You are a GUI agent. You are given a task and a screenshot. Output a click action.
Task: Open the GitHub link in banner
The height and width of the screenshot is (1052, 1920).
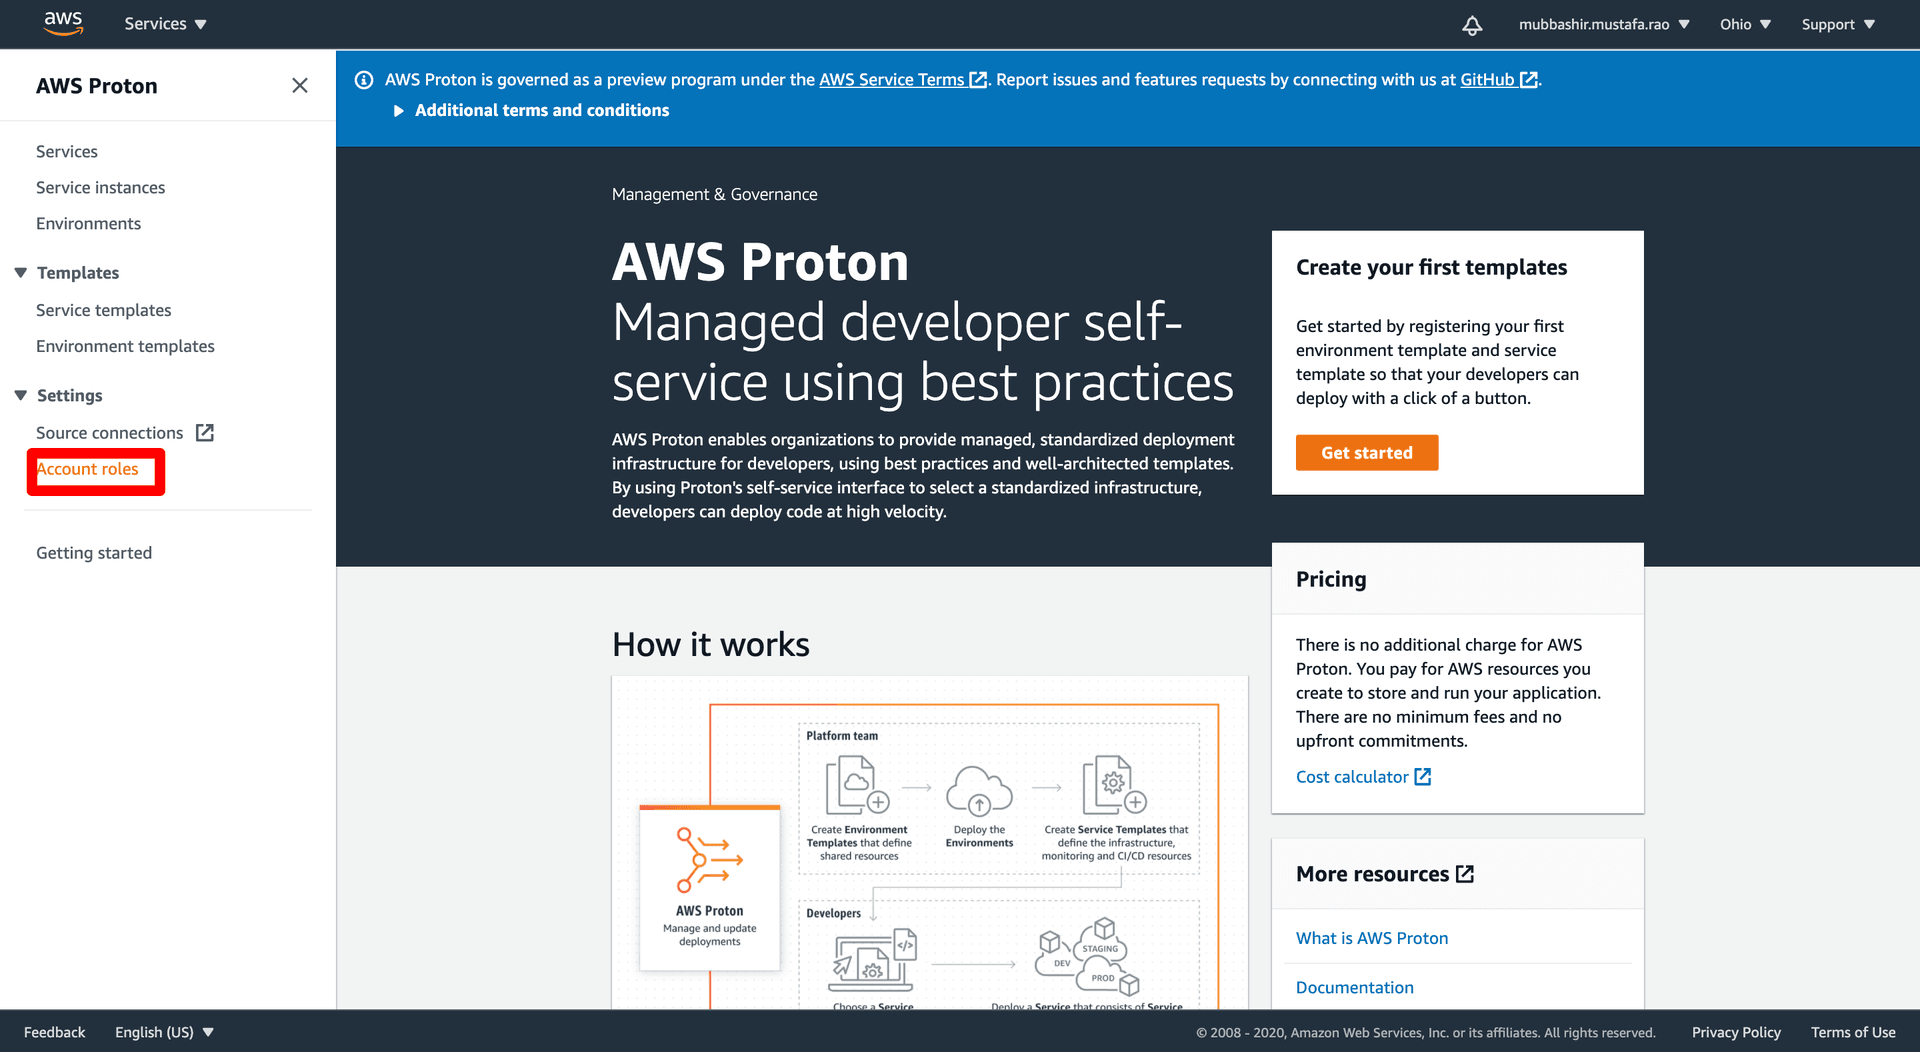tap(1498, 80)
